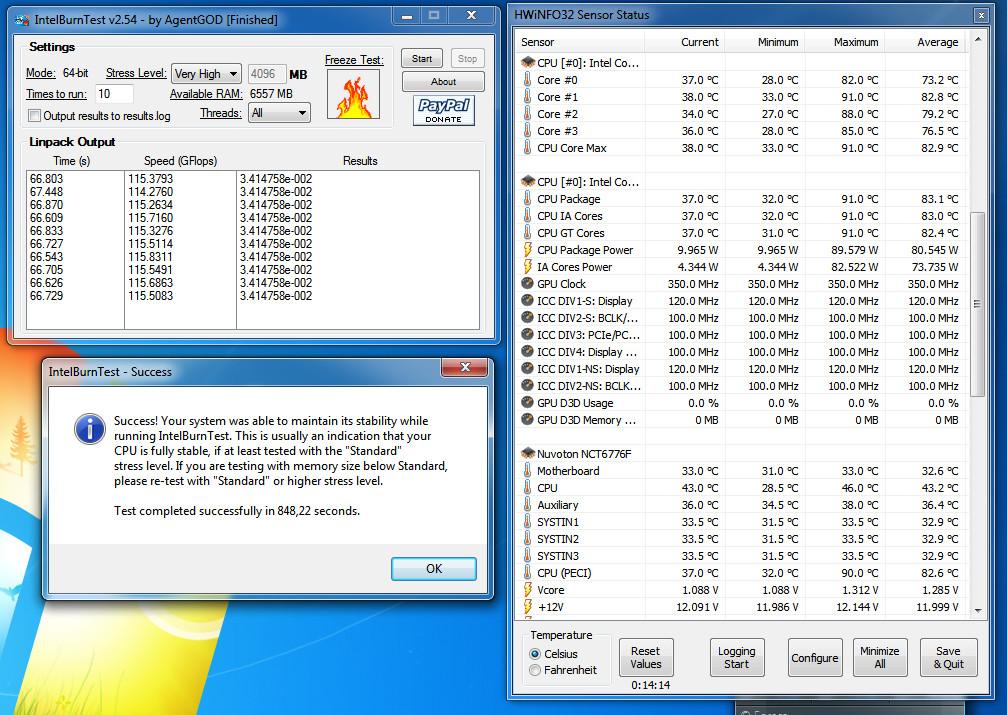Click the thermometer icon for Core #1
Image resolution: width=1007 pixels, height=715 pixels.
coord(527,97)
